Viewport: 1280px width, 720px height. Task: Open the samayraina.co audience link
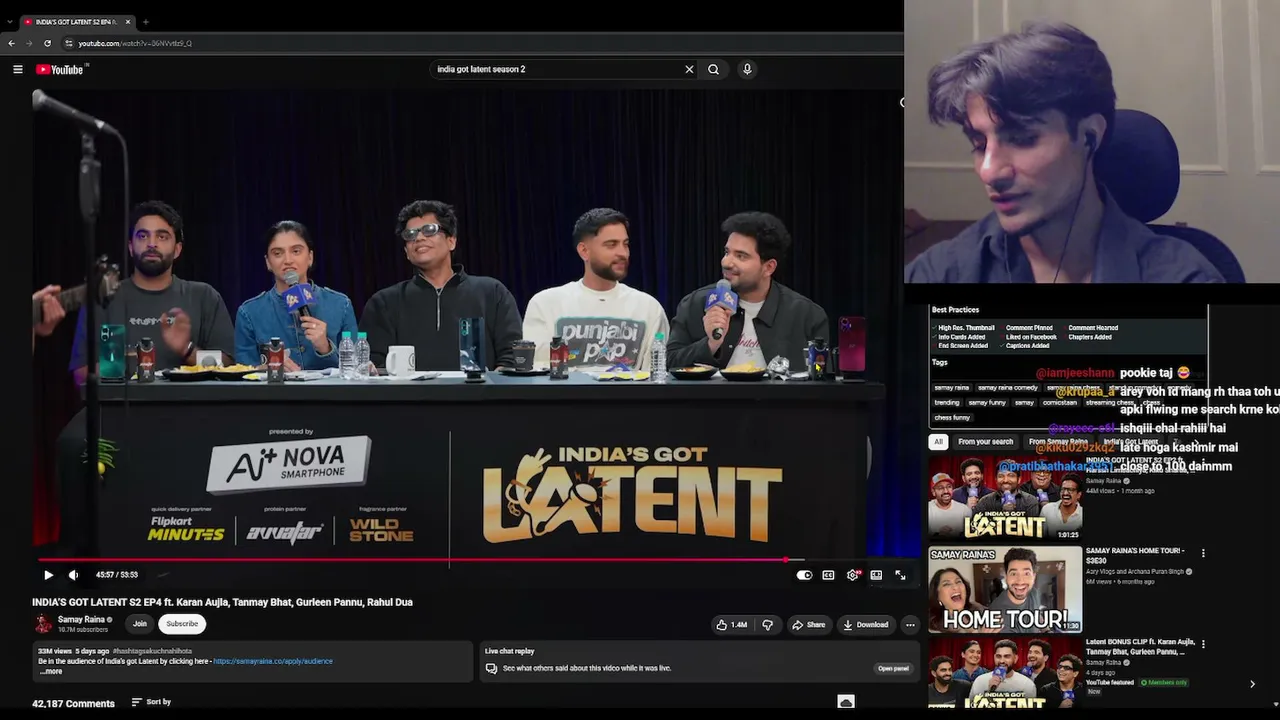click(x=273, y=661)
